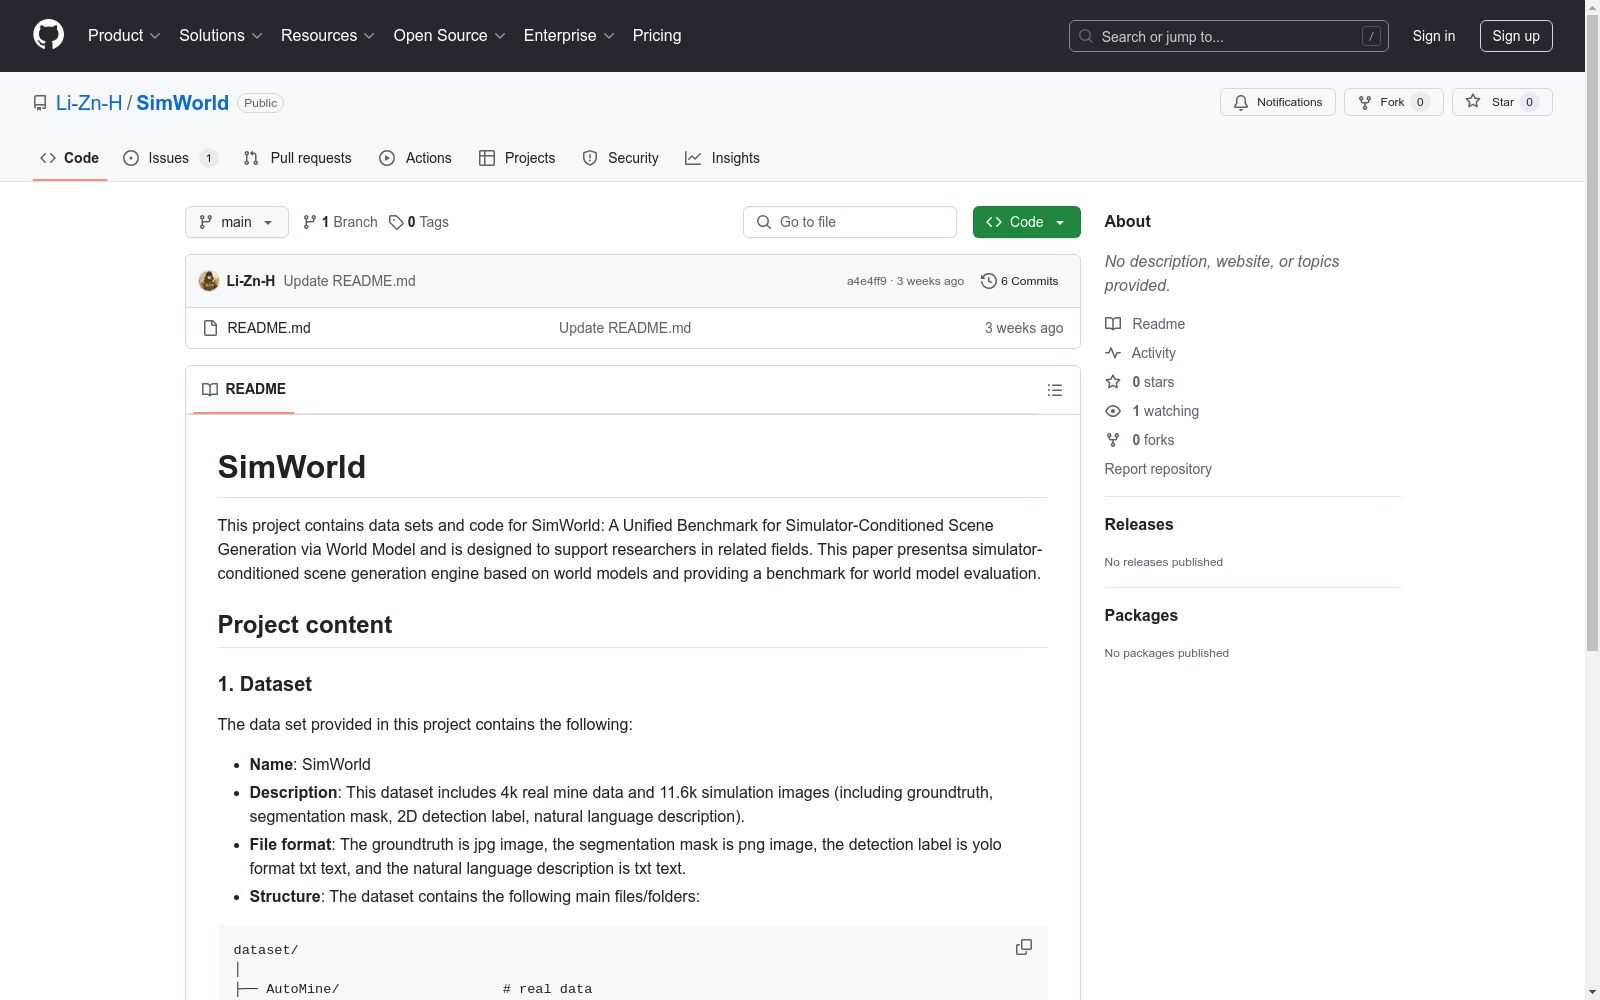Click the Go to file search field

coord(850,222)
